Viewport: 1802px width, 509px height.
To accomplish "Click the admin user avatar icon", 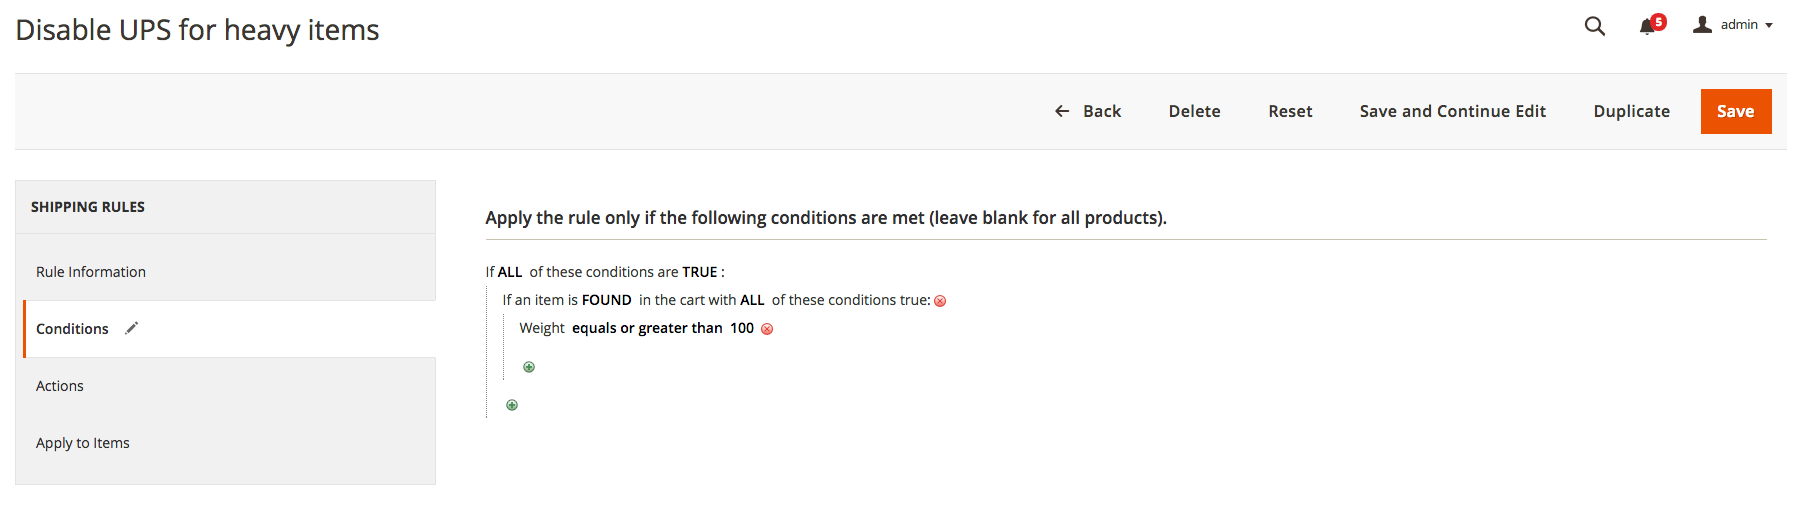I will [1702, 25].
